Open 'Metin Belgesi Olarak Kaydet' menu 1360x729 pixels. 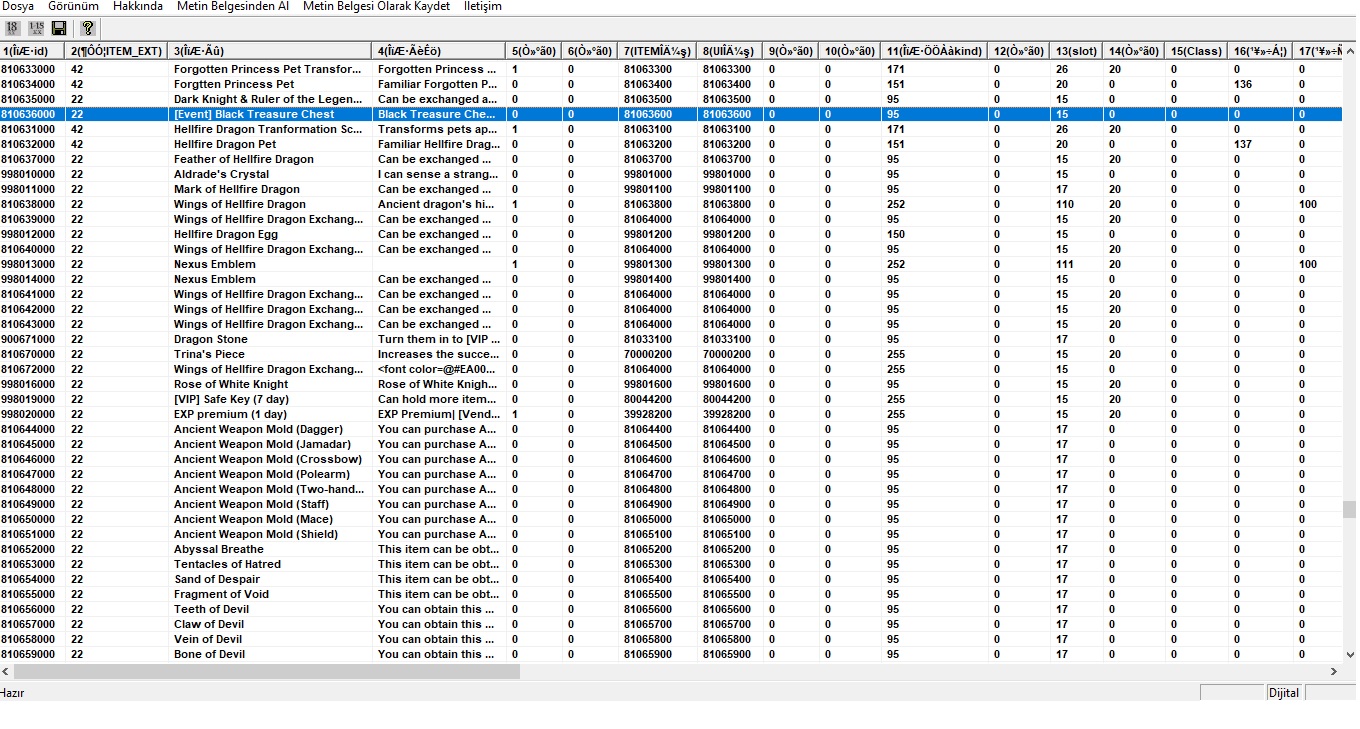(377, 6)
